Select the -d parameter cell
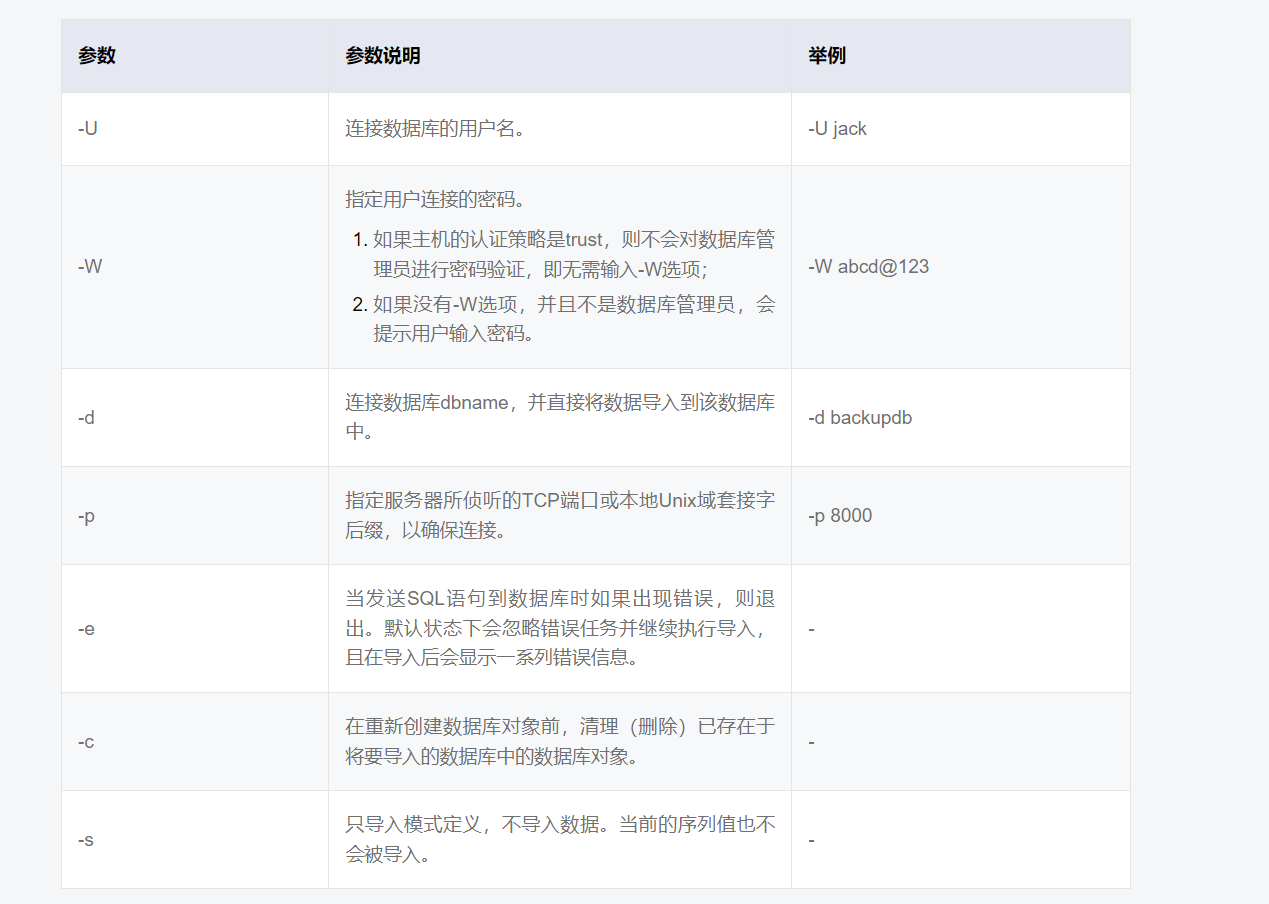The width and height of the screenshot is (1269, 904). tap(86, 417)
